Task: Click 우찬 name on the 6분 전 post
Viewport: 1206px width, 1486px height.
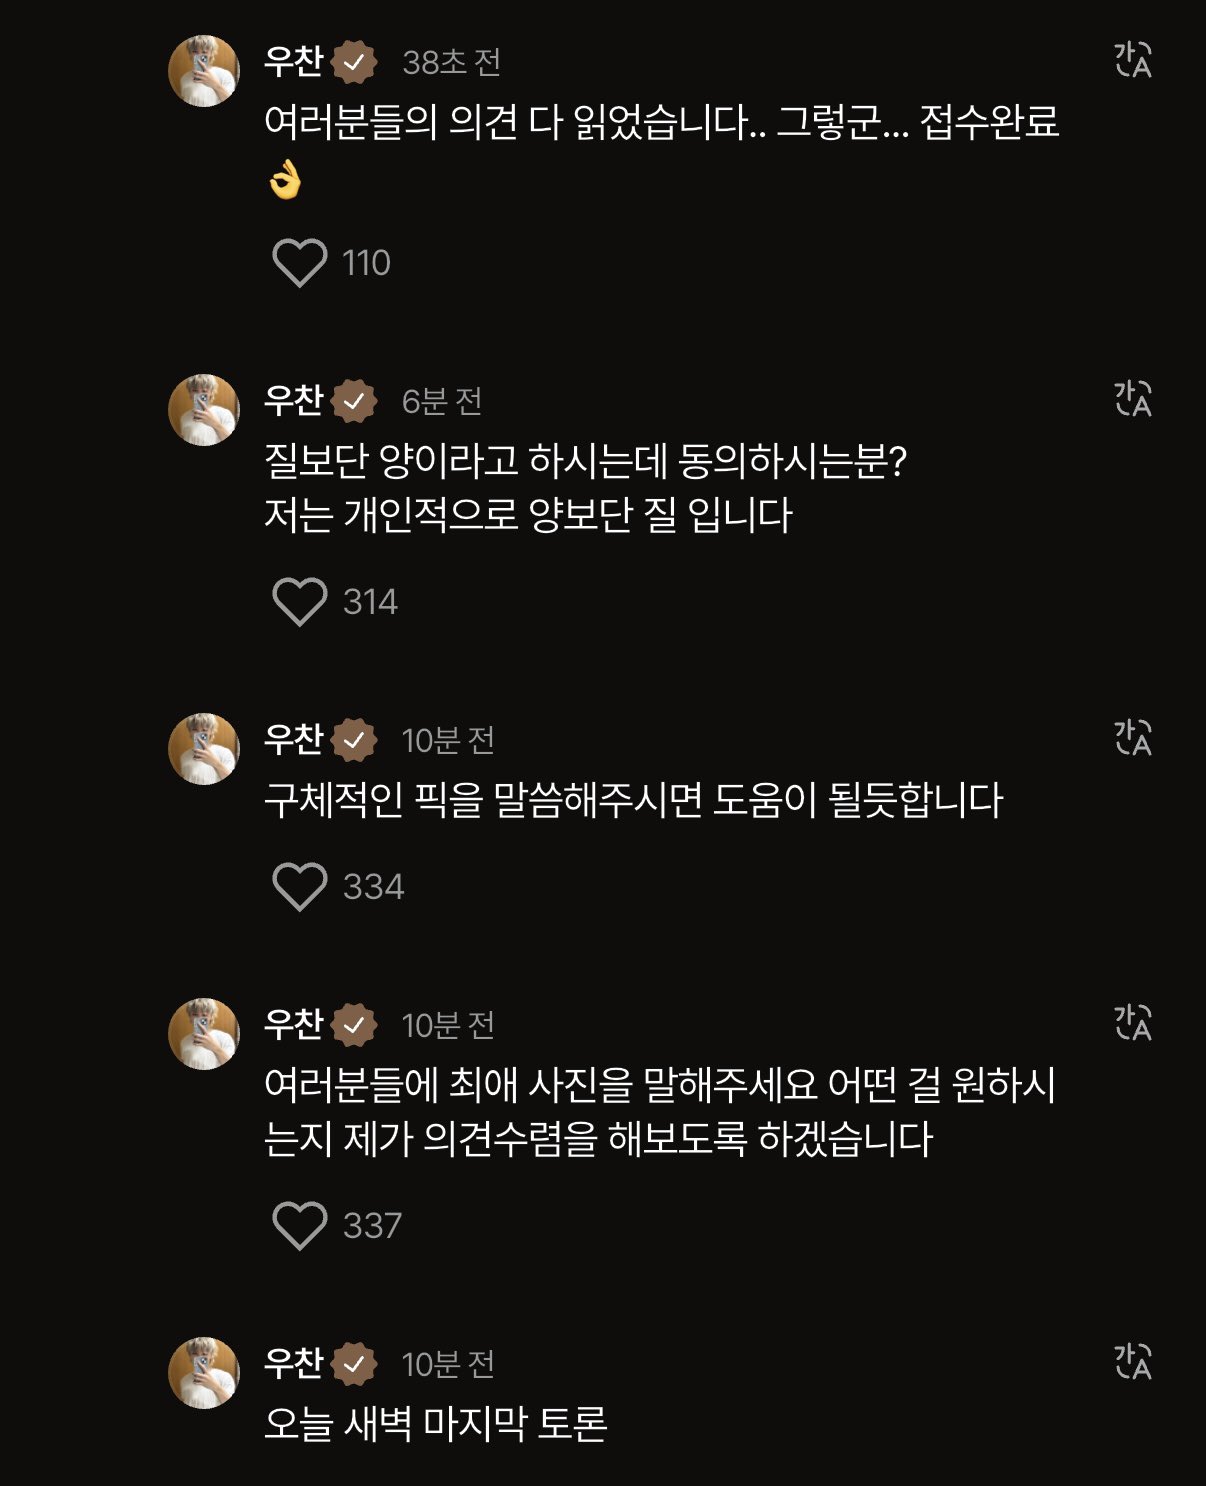Action: pos(293,401)
